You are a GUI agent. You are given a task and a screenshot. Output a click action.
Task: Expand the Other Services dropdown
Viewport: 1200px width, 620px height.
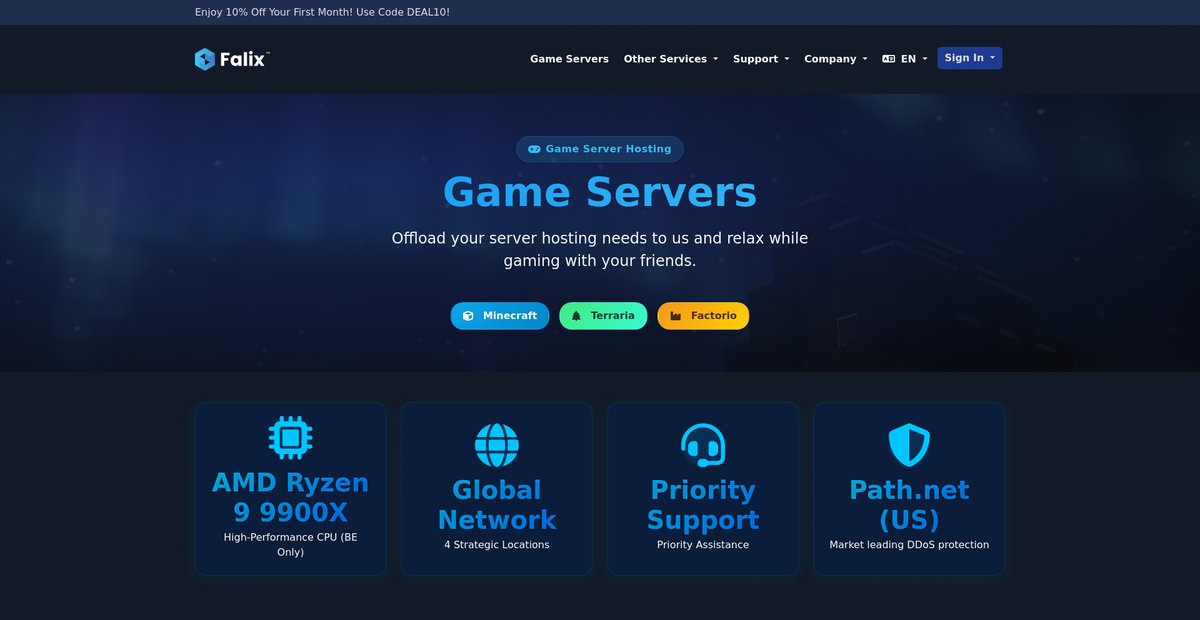(671, 59)
